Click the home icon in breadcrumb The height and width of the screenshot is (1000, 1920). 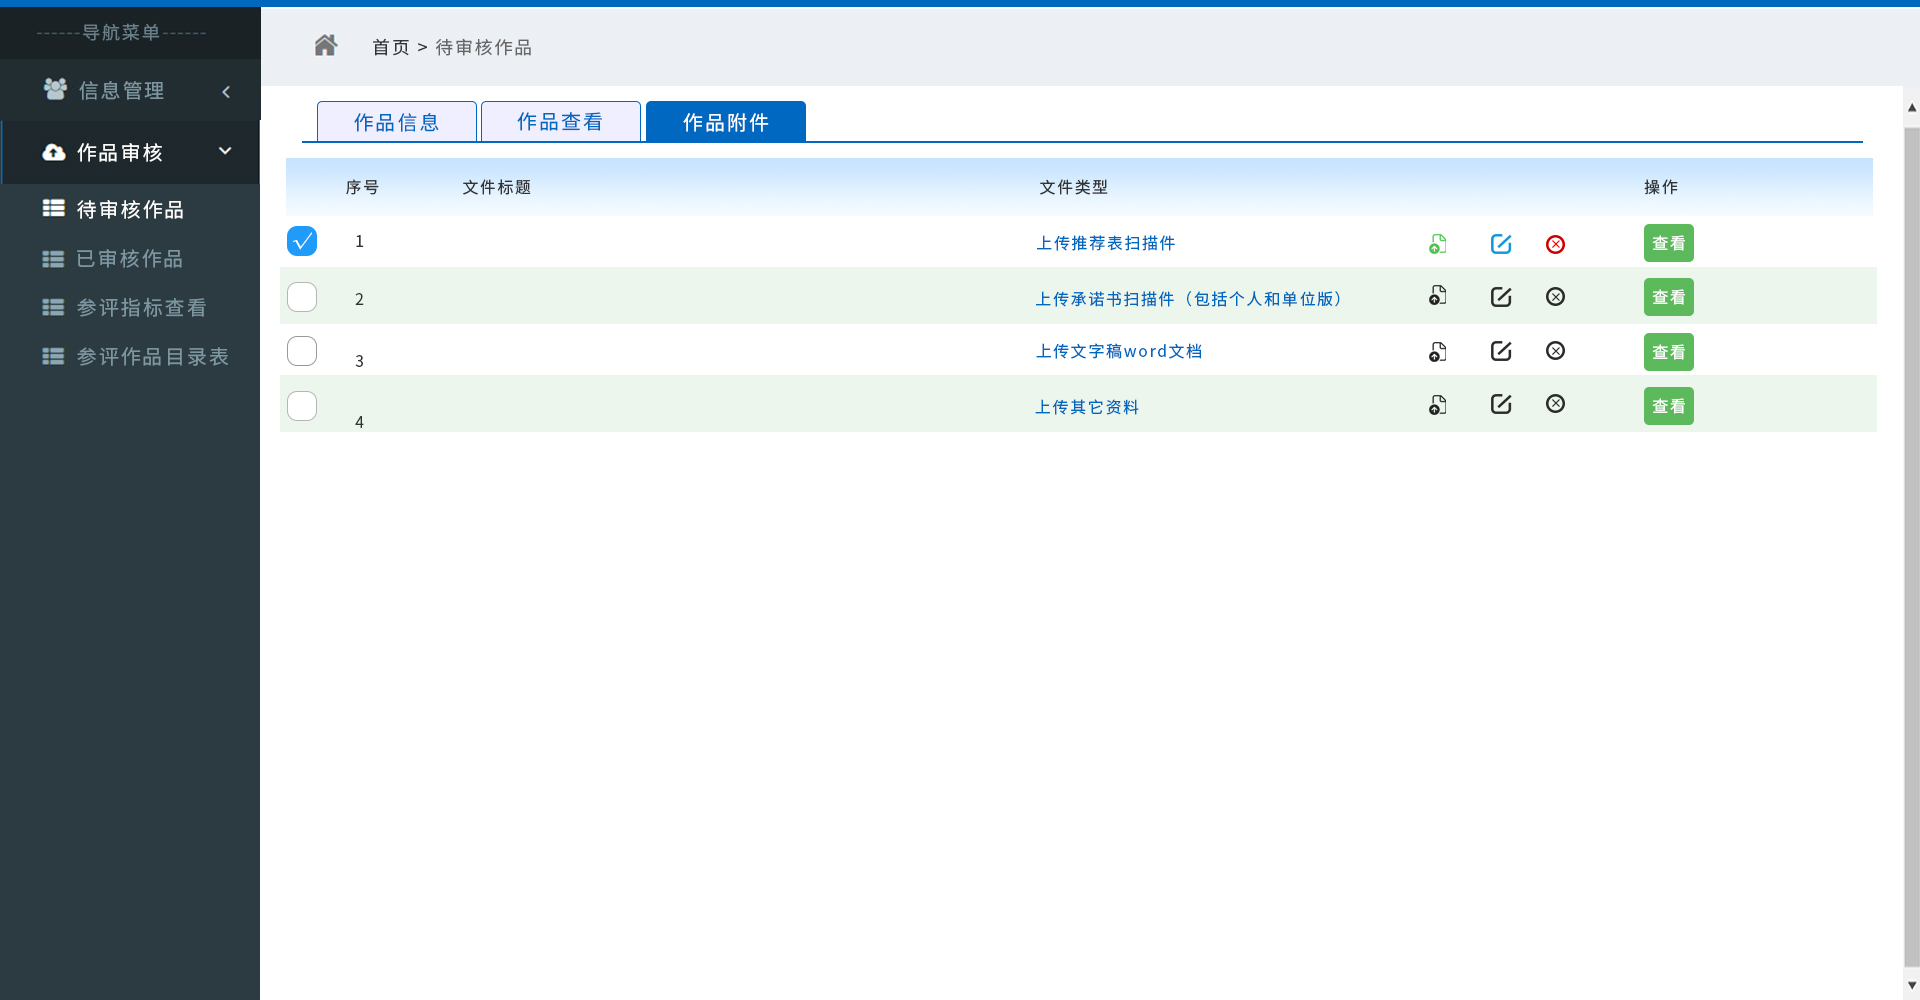click(325, 46)
